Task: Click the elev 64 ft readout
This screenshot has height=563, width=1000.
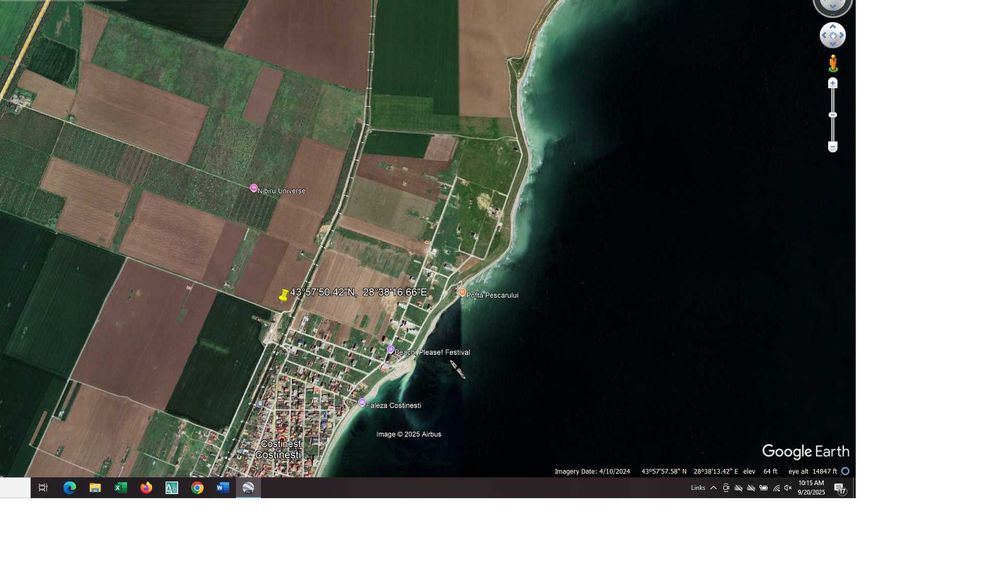Action: [x=760, y=472]
